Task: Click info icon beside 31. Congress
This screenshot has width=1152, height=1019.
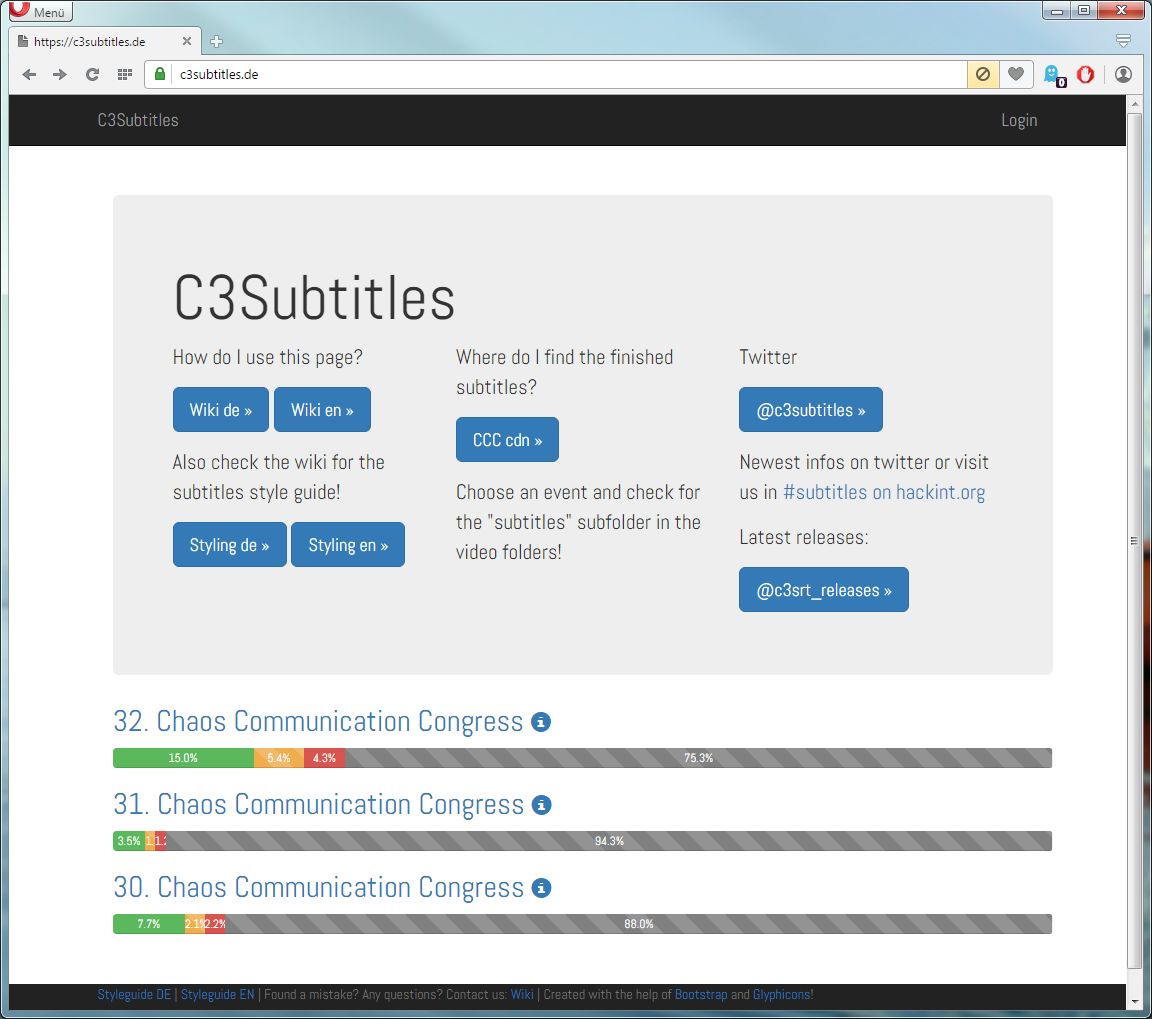Action: [x=541, y=805]
